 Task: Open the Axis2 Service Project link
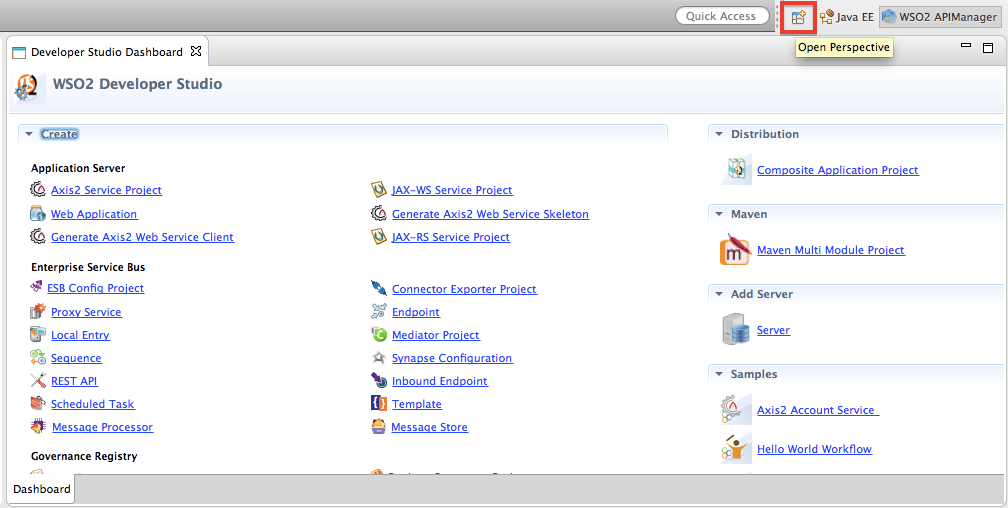click(107, 190)
